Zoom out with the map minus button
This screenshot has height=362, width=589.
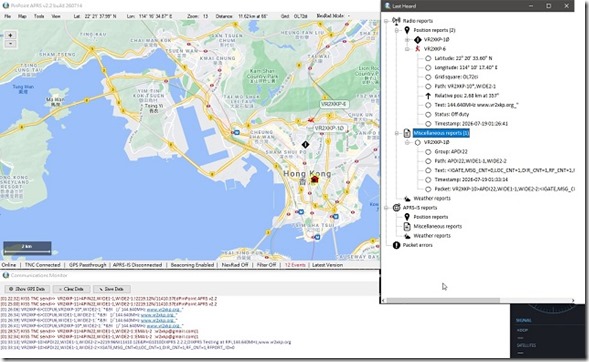coord(11,44)
